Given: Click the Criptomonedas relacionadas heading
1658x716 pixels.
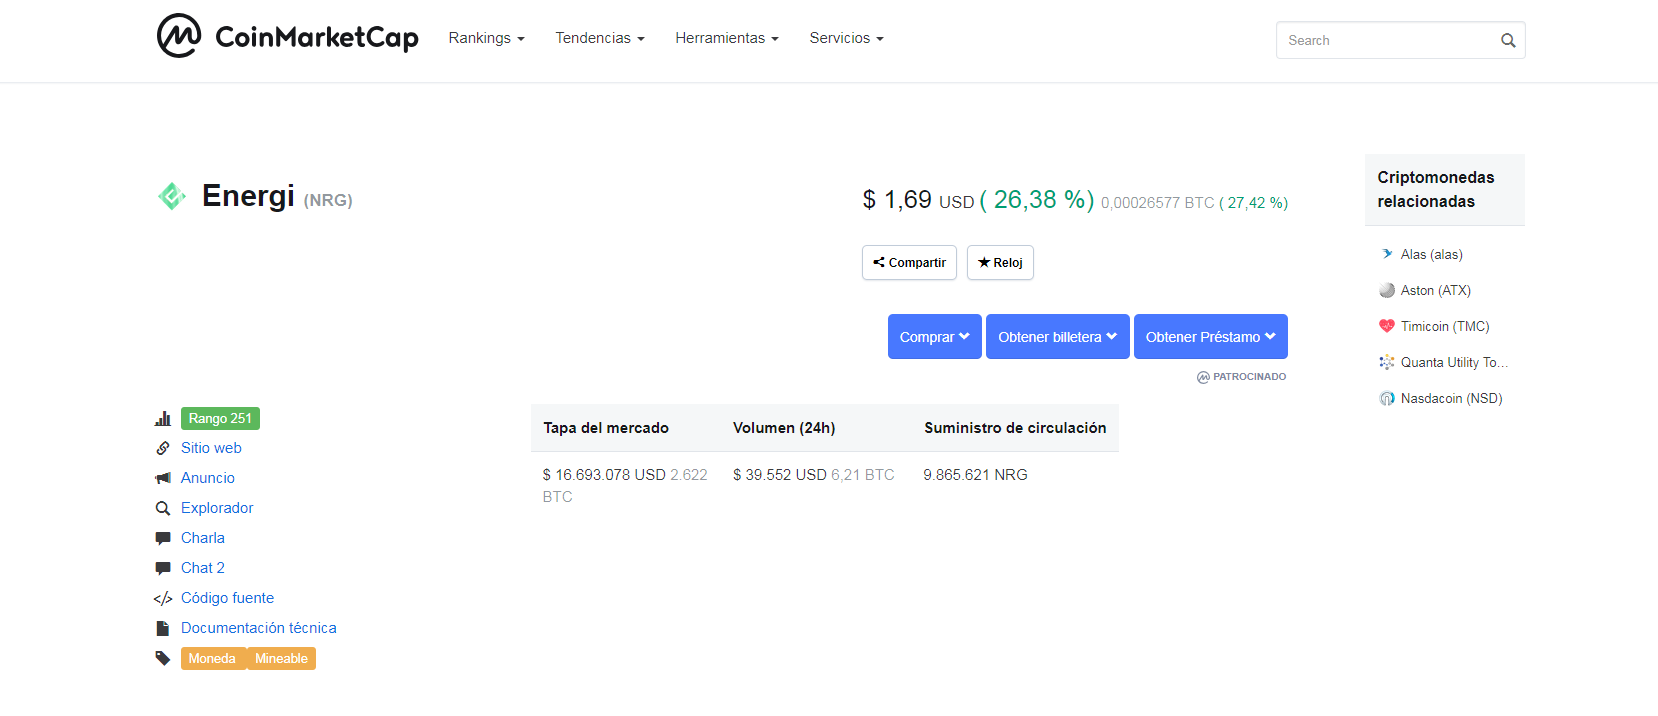Looking at the screenshot, I should pos(1436,189).
